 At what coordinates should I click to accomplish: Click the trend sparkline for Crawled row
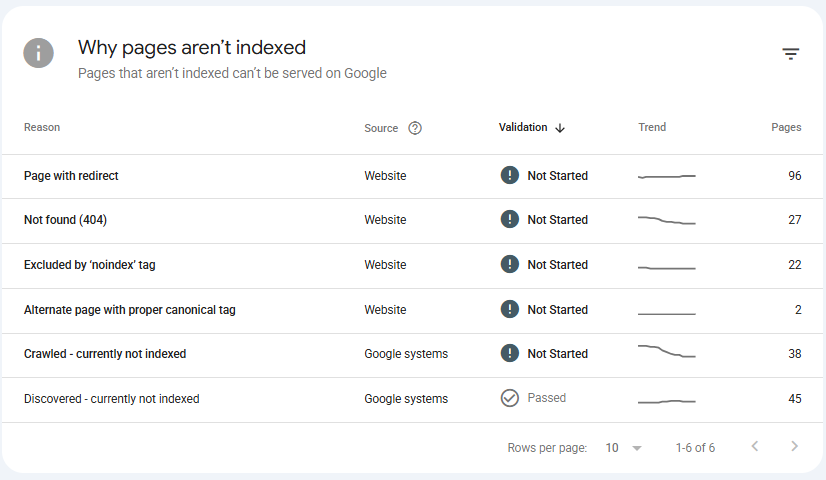pyautogui.click(x=666, y=351)
